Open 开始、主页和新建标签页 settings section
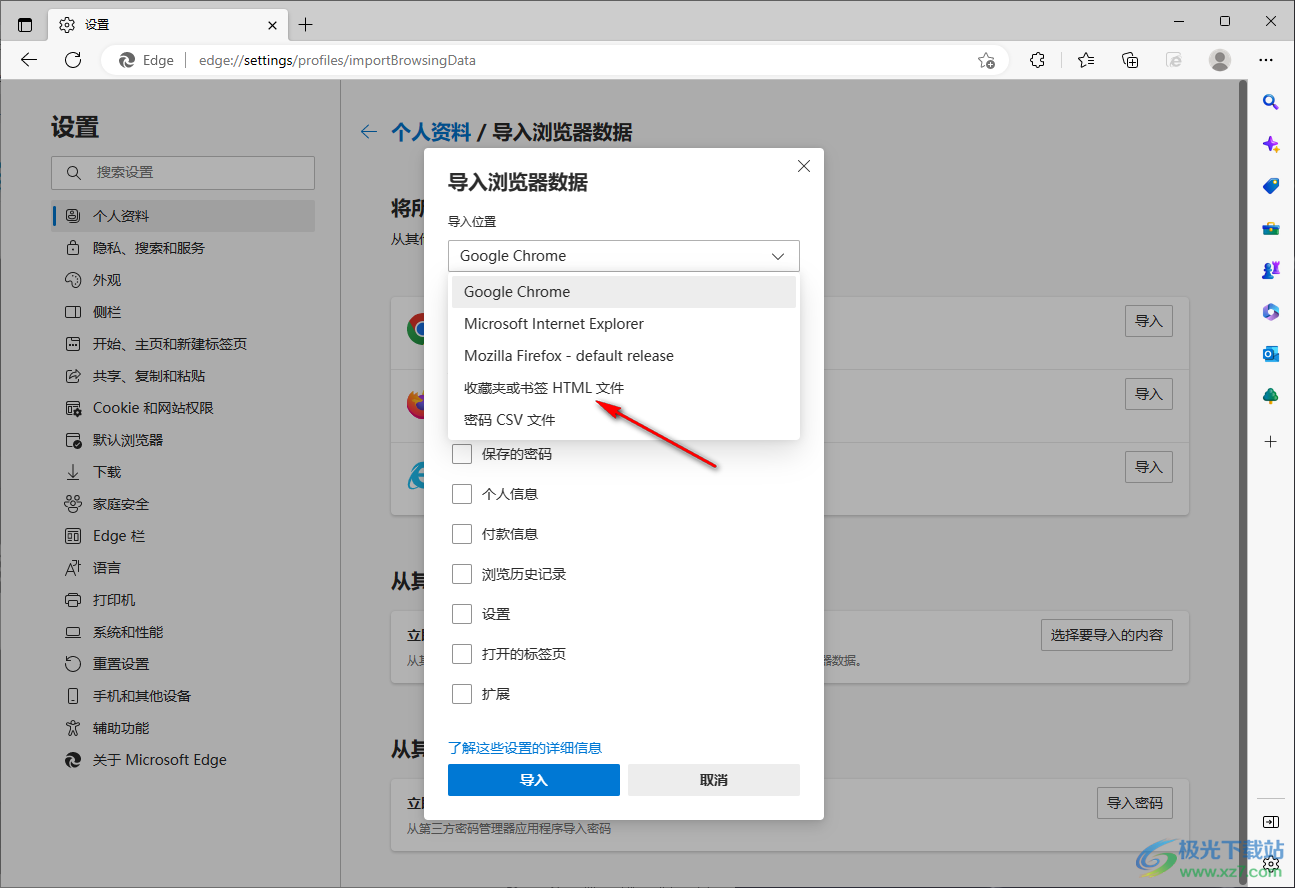 183,344
